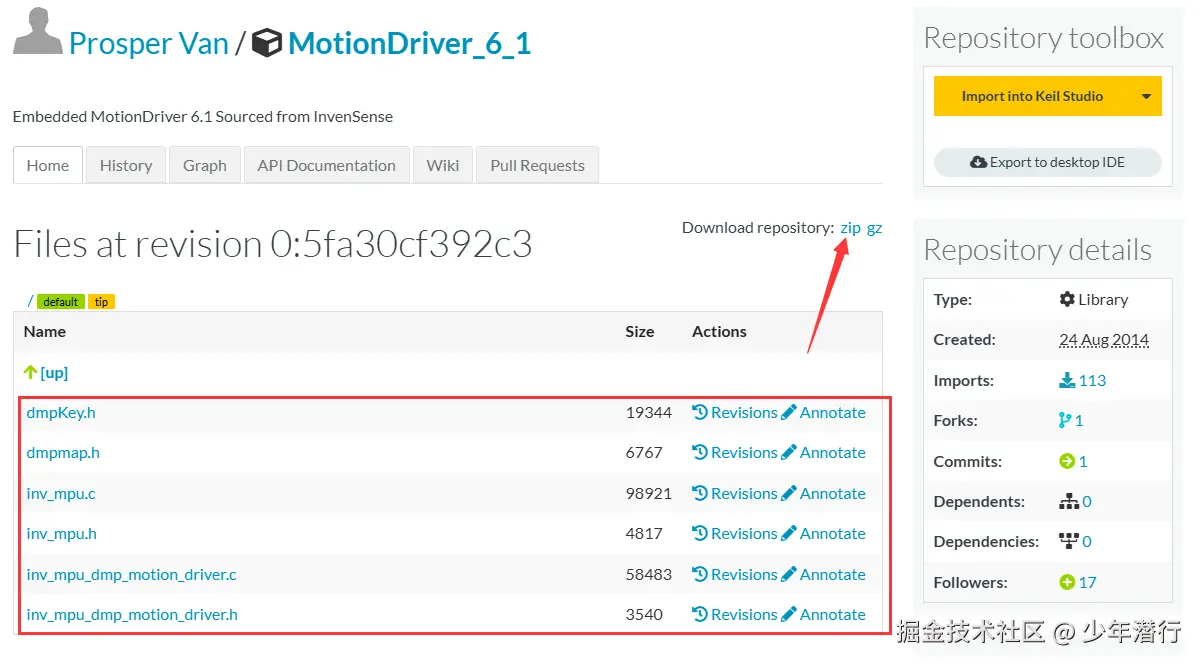Image resolution: width=1201 pixels, height=665 pixels.
Task: Open file inv_mpu_dmp_motion_driver.c
Action: 132,574
